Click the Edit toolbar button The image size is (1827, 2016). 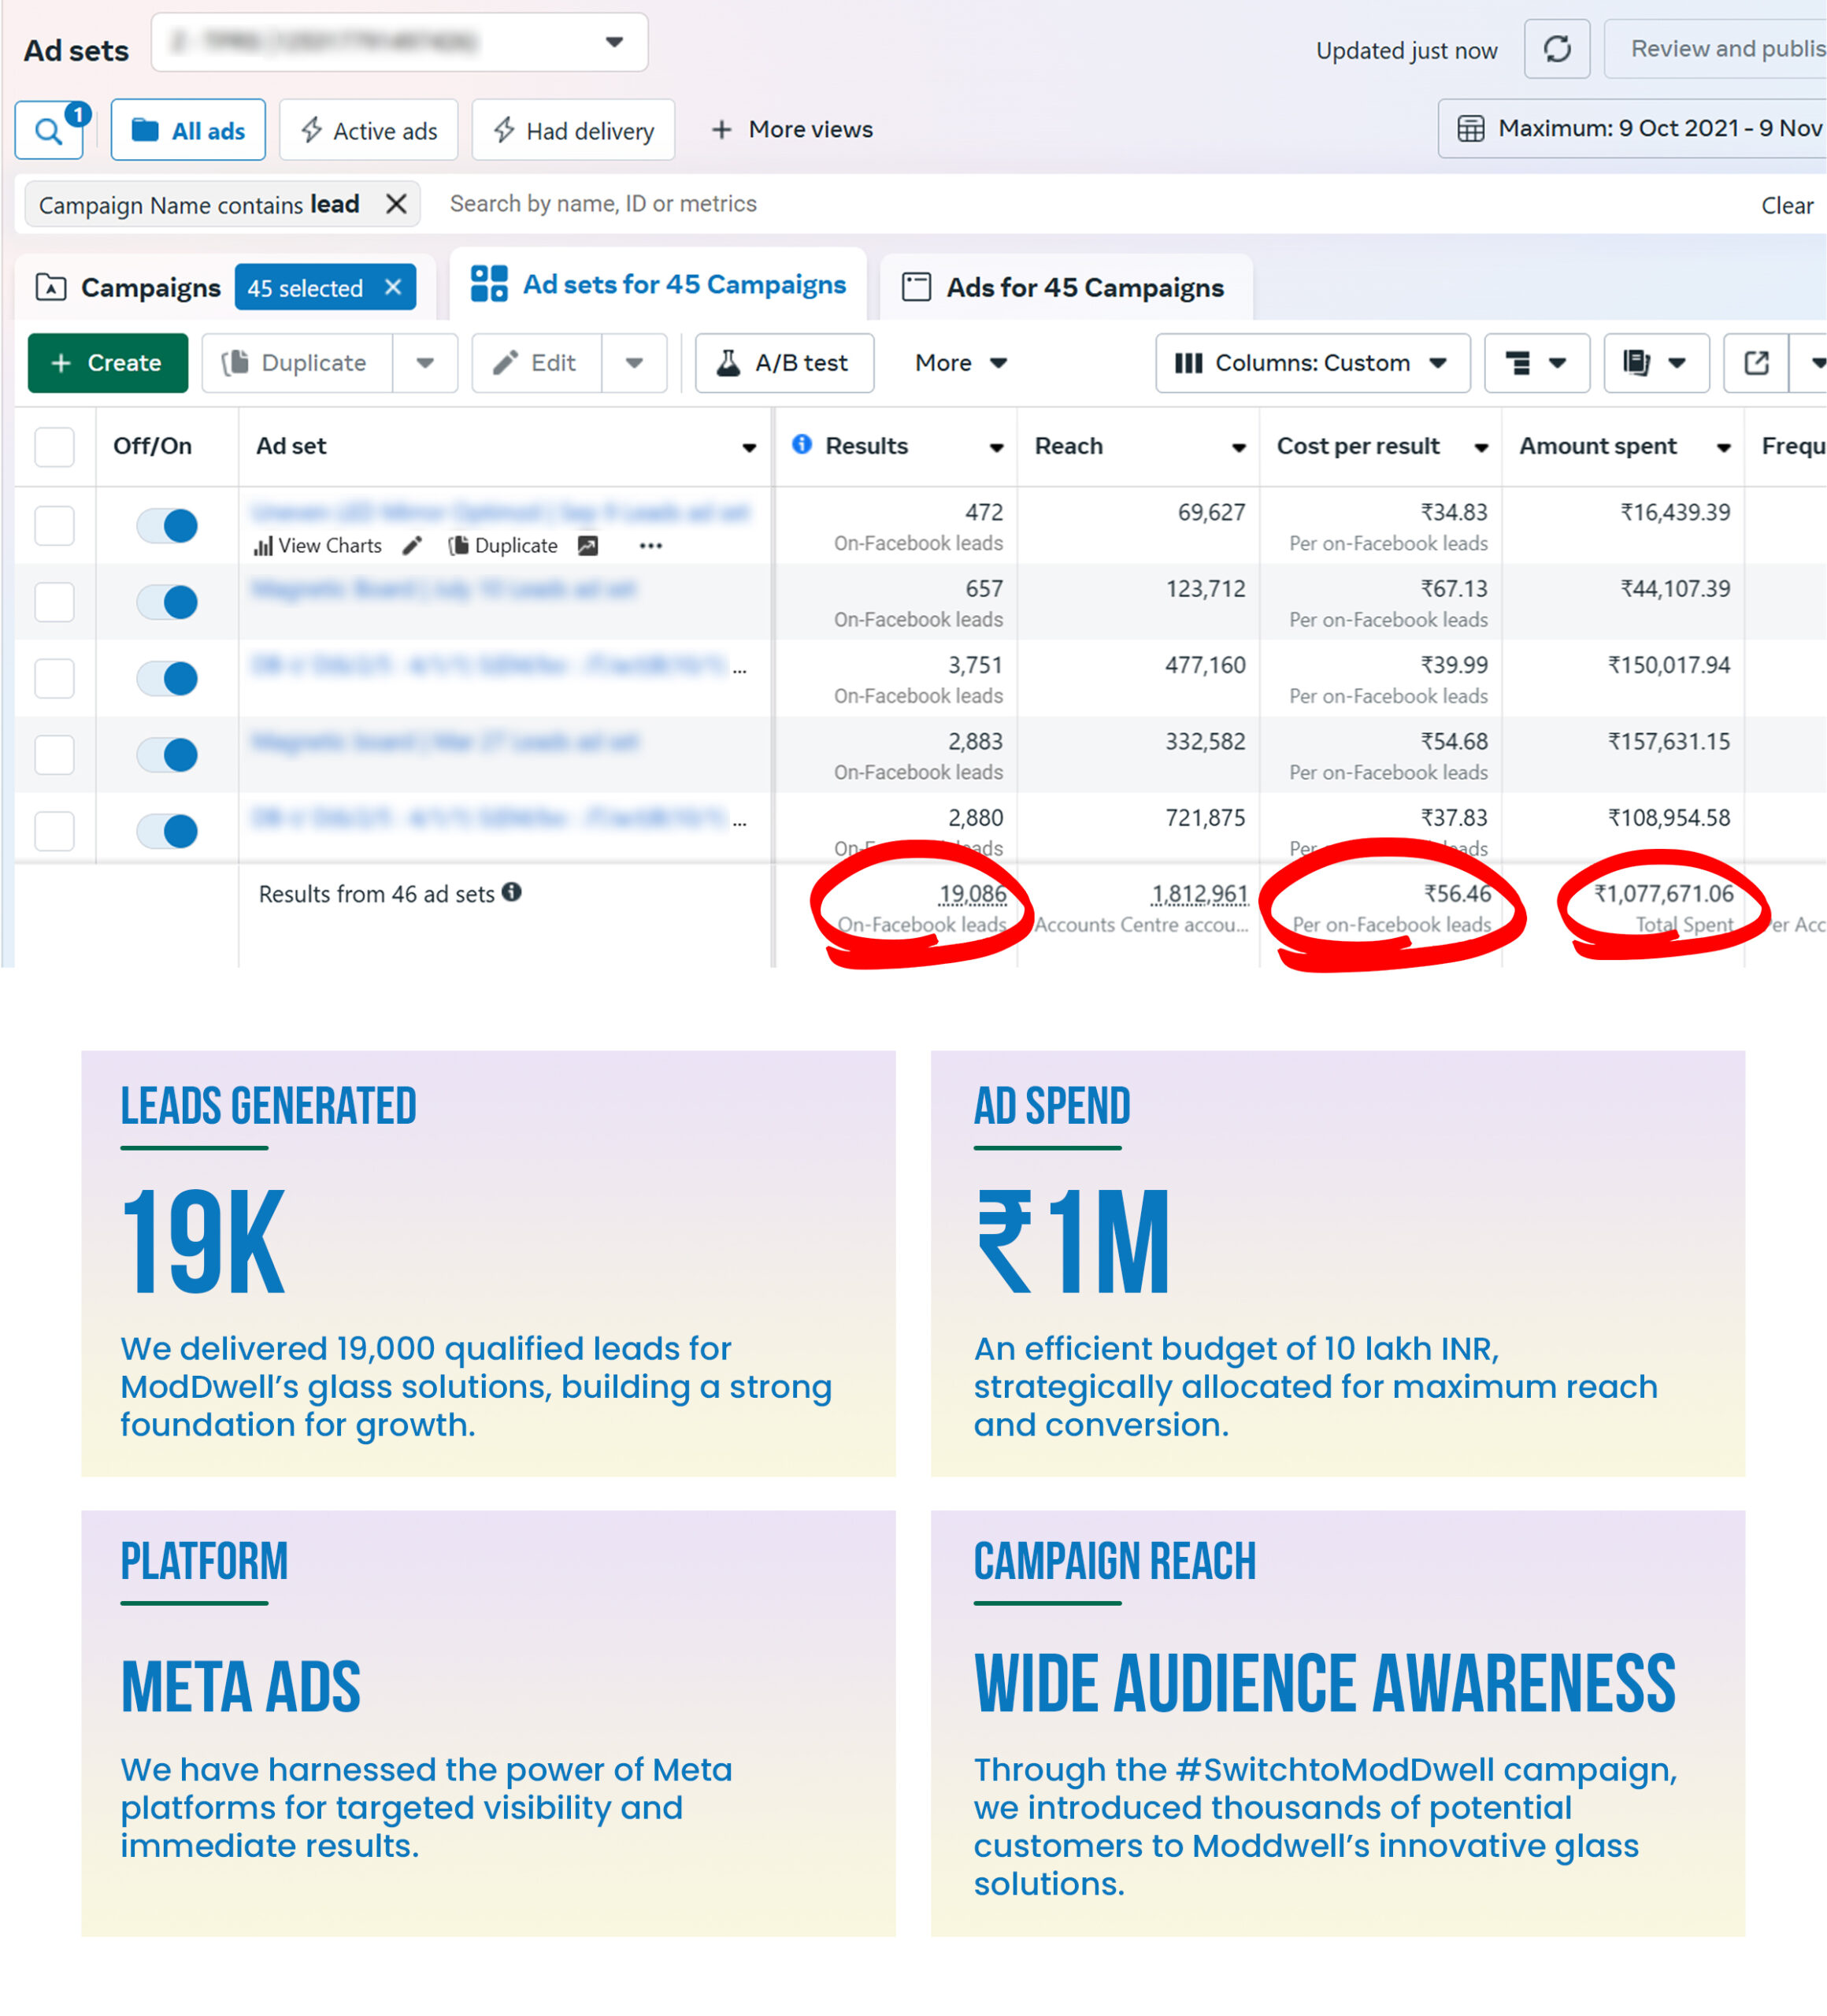click(x=537, y=363)
